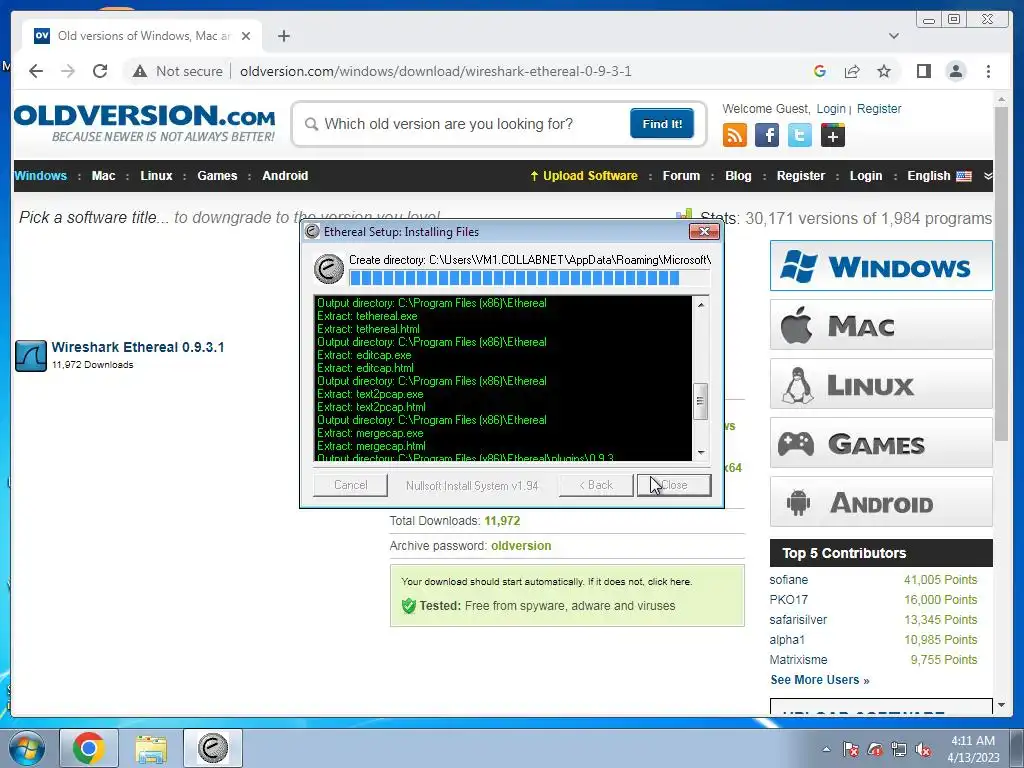
Task: Reload the oldversion.com page
Action: pos(100,71)
